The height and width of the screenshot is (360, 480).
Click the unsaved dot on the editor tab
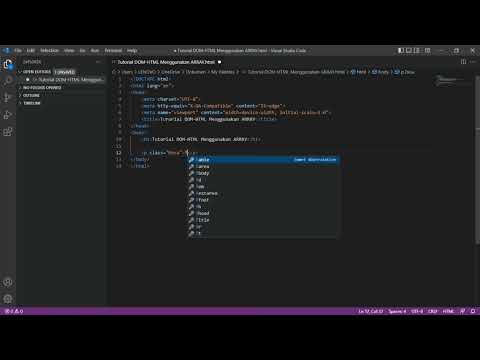click(219, 62)
